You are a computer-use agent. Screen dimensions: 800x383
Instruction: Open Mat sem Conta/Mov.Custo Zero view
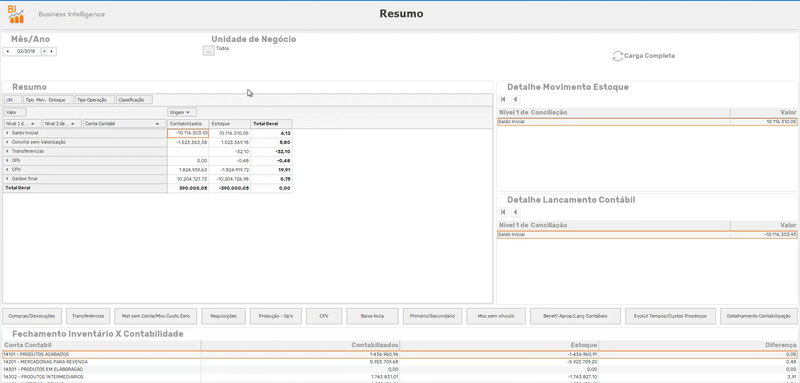tap(155, 316)
